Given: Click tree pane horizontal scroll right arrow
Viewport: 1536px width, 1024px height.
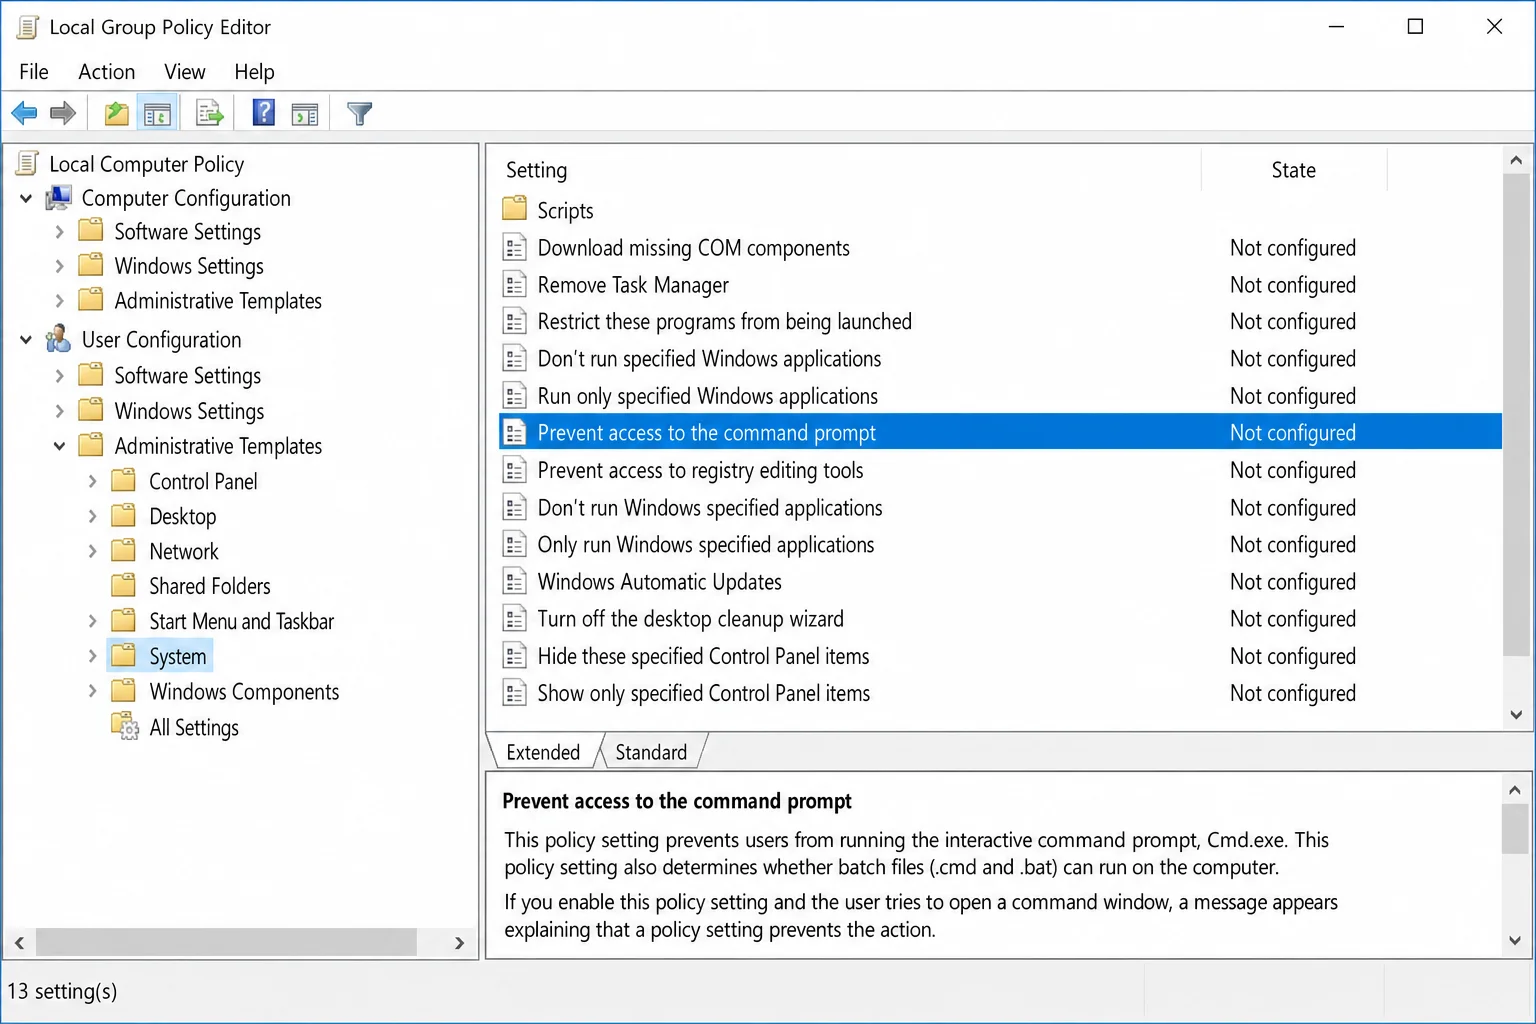Looking at the screenshot, I should coord(459,942).
